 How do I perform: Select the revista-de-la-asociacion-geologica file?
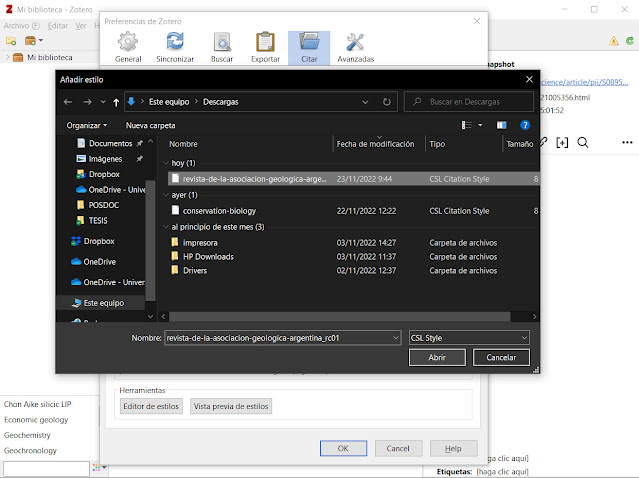pyautogui.click(x=353, y=179)
